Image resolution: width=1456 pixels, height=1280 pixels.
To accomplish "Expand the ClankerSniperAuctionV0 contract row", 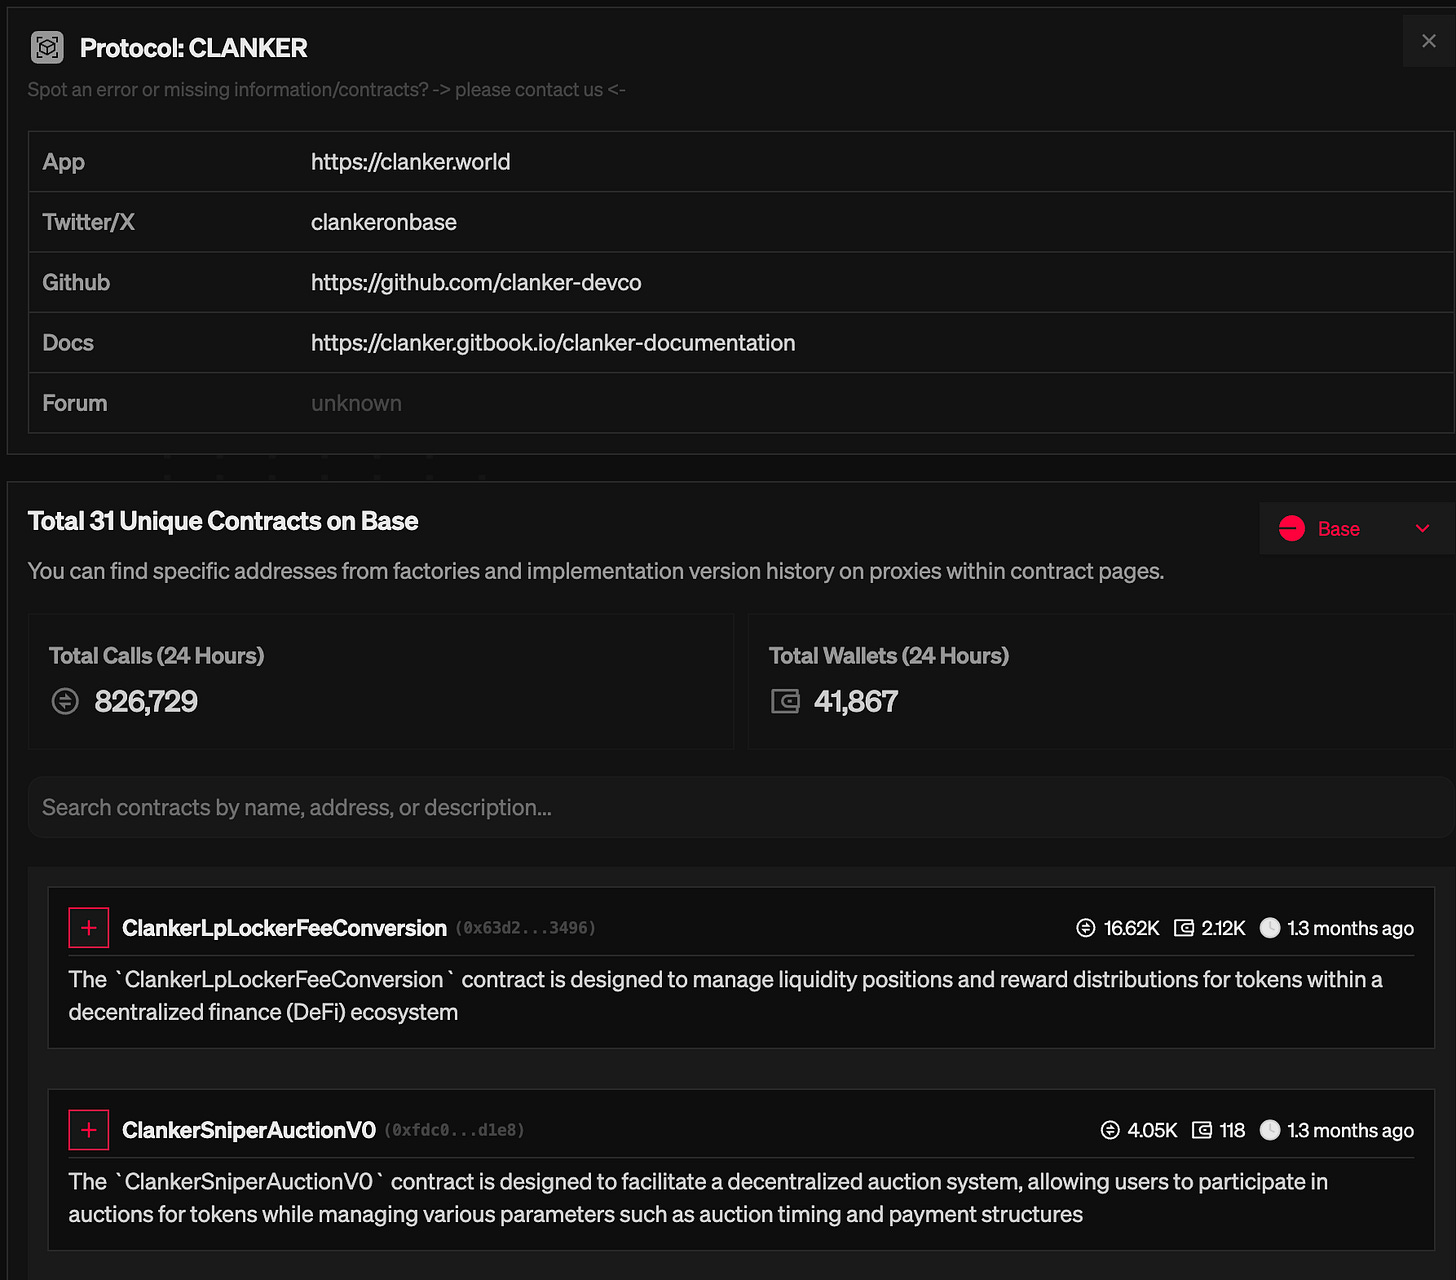I will tap(88, 1130).
